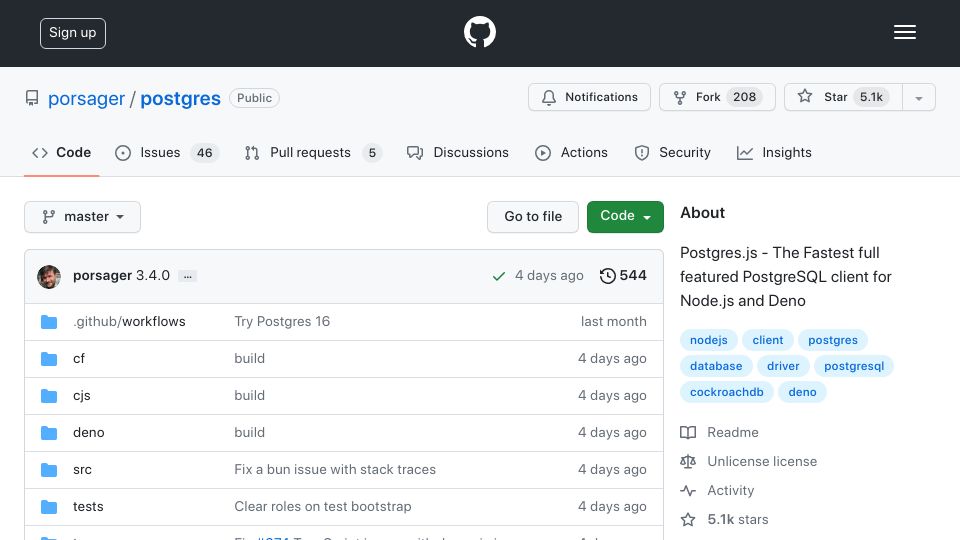Open the .github/workflows folder
This screenshot has width=960, height=540.
tap(129, 322)
